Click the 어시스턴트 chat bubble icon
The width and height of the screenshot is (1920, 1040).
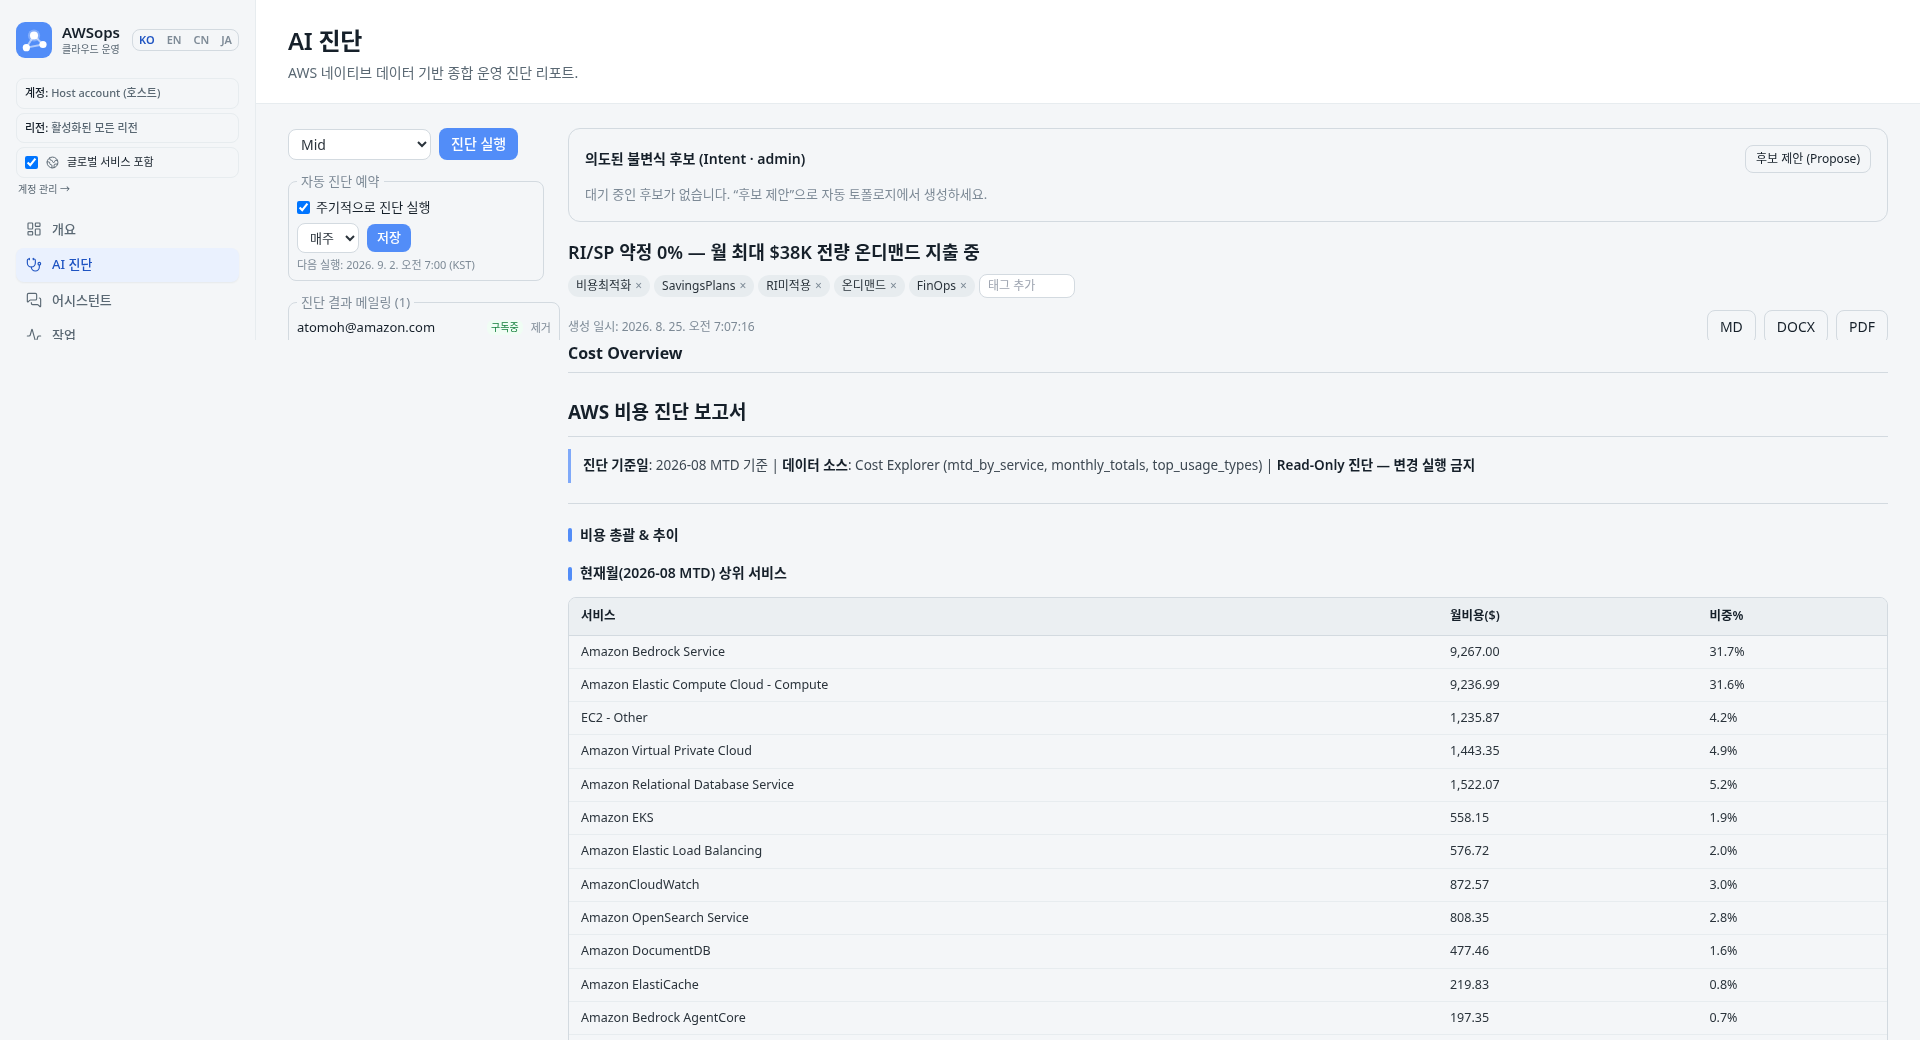click(34, 300)
